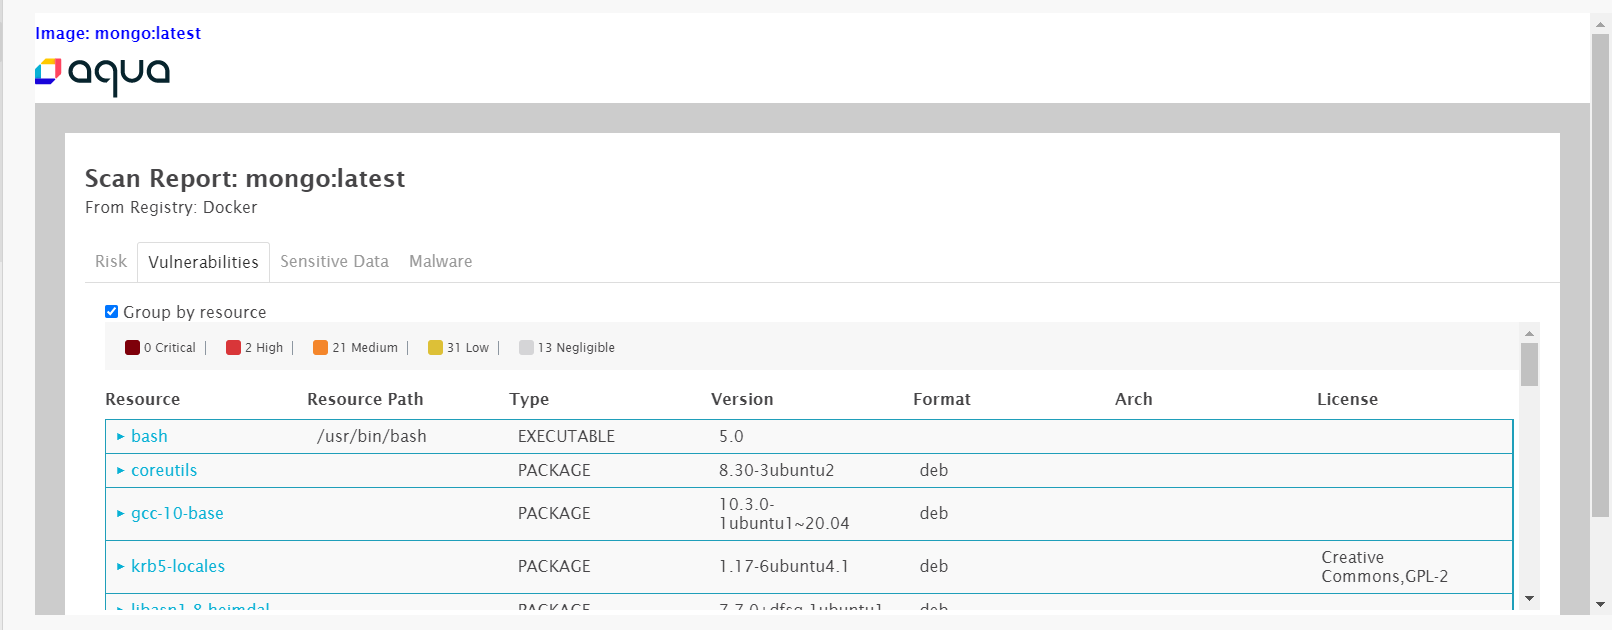Open the Sensitive Data tab

(x=334, y=262)
